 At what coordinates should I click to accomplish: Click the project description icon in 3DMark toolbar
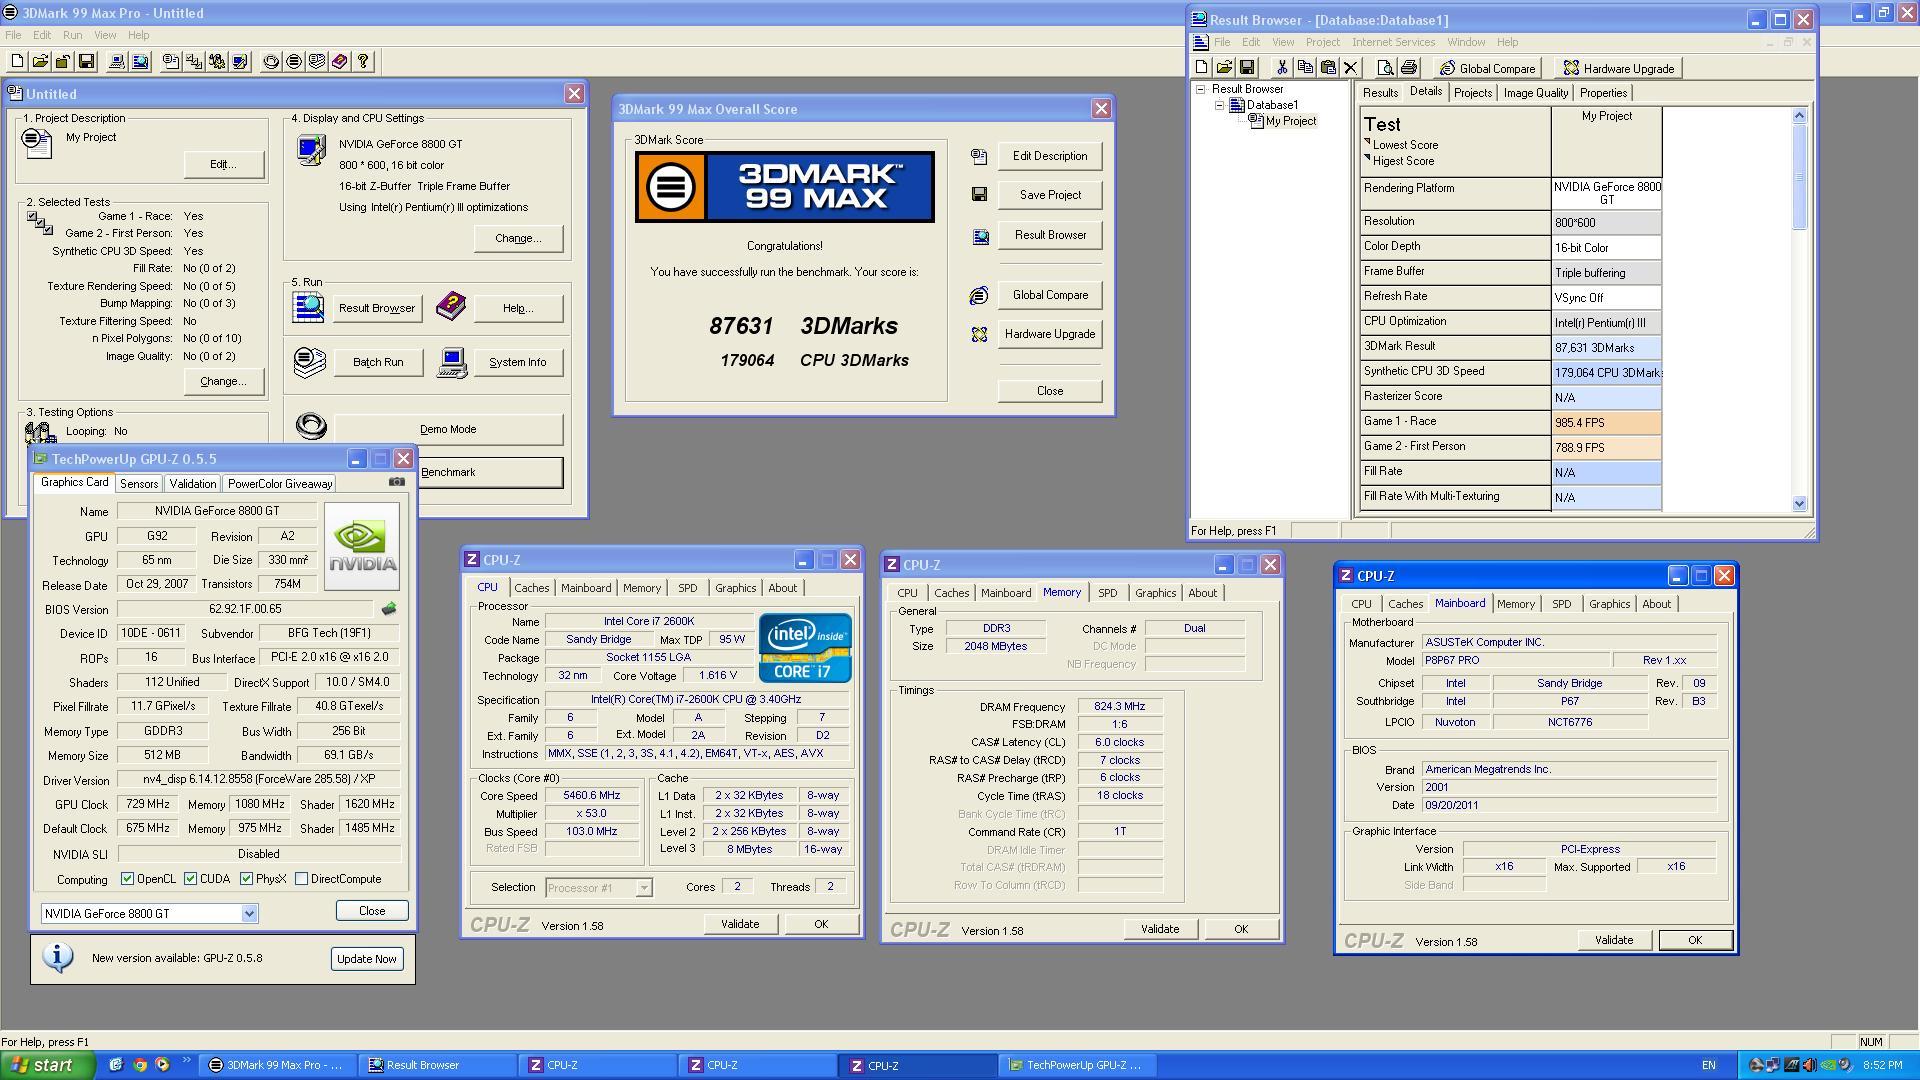click(171, 62)
